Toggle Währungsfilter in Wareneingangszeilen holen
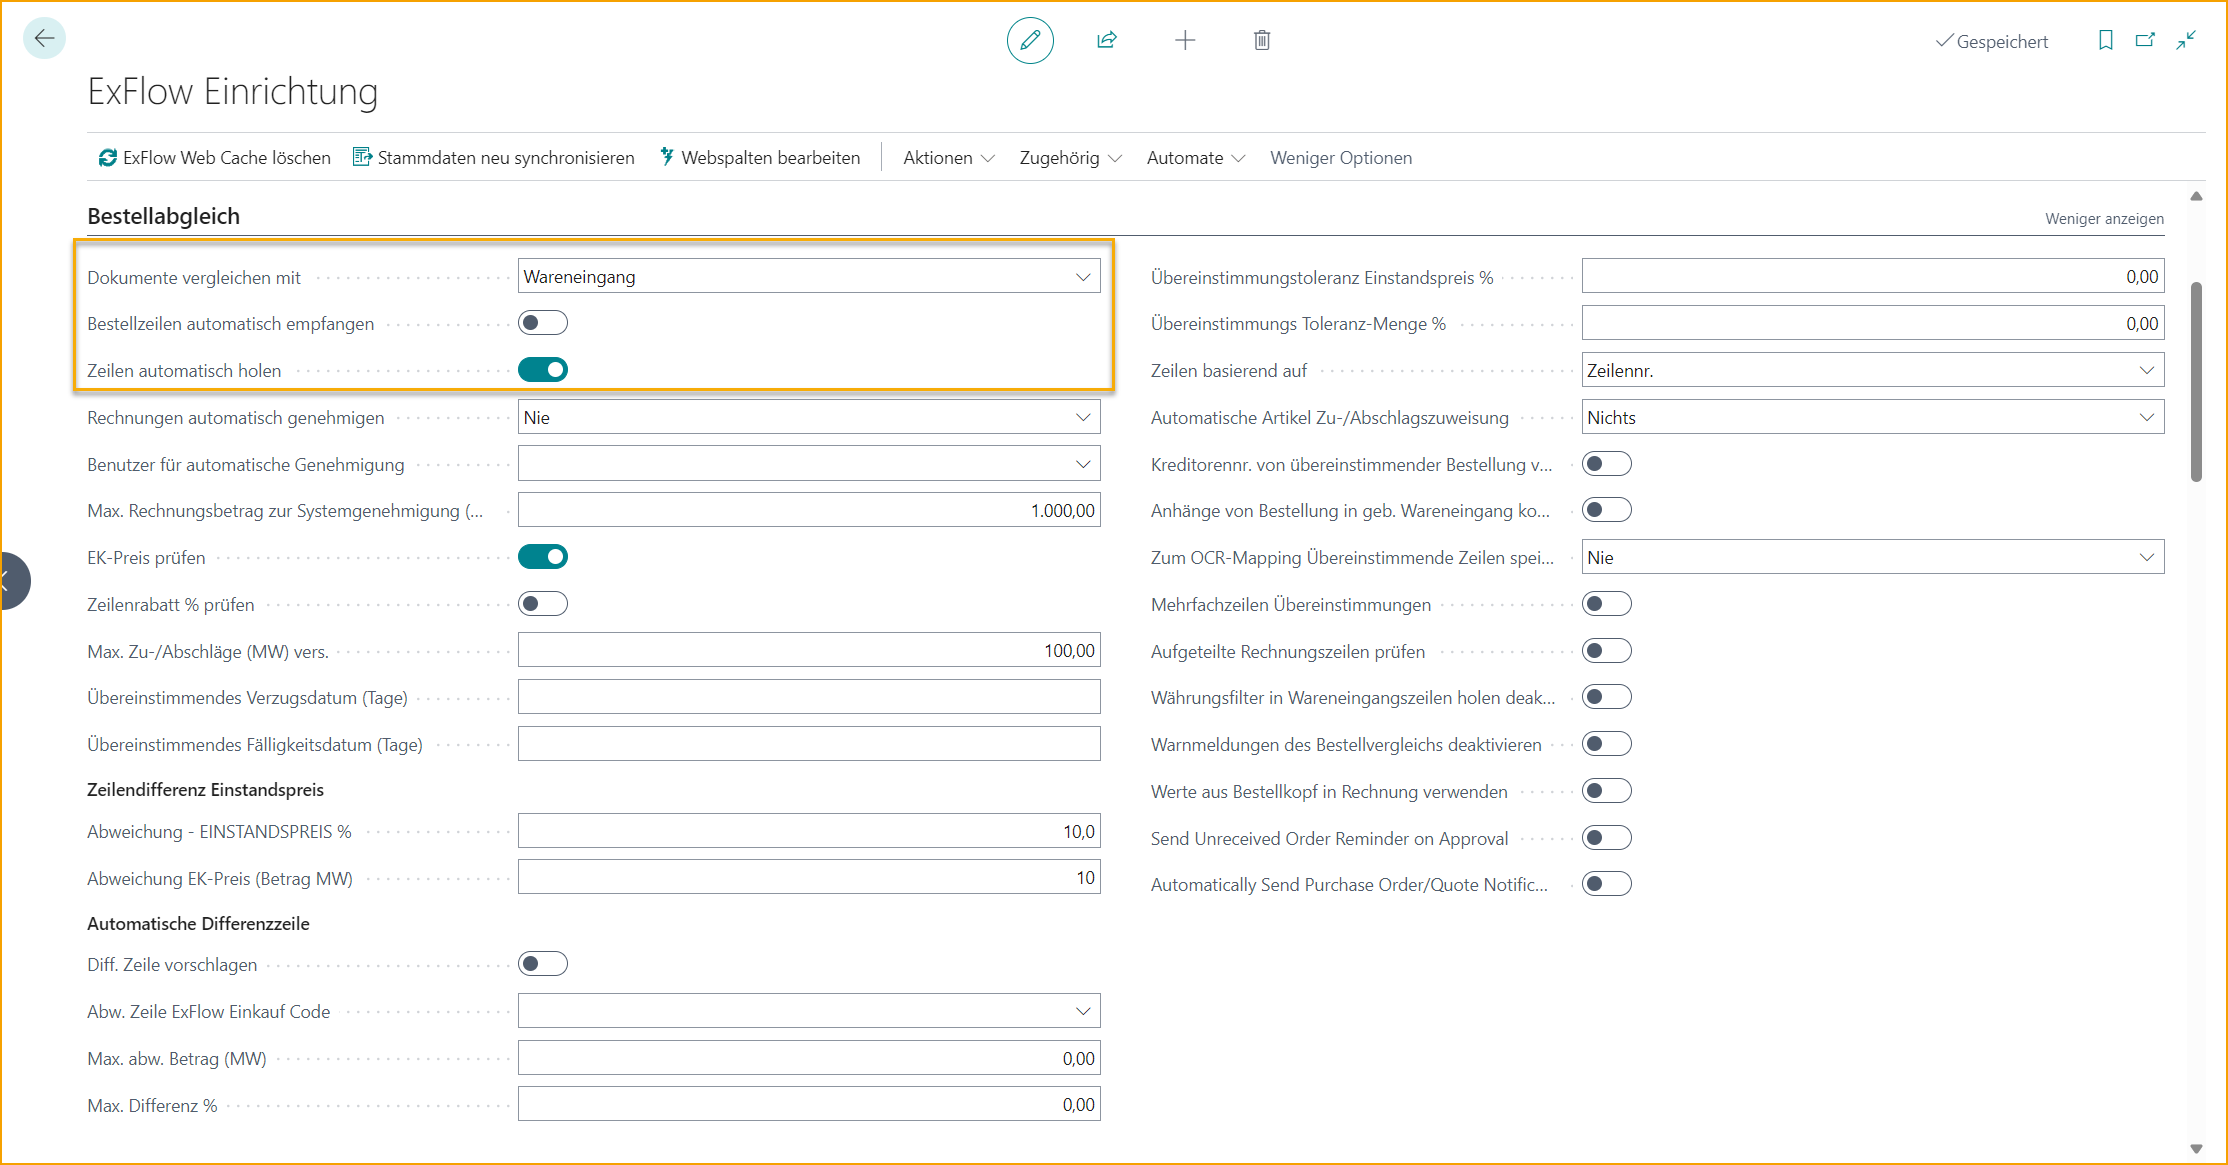This screenshot has width=2228, height=1165. (1607, 697)
